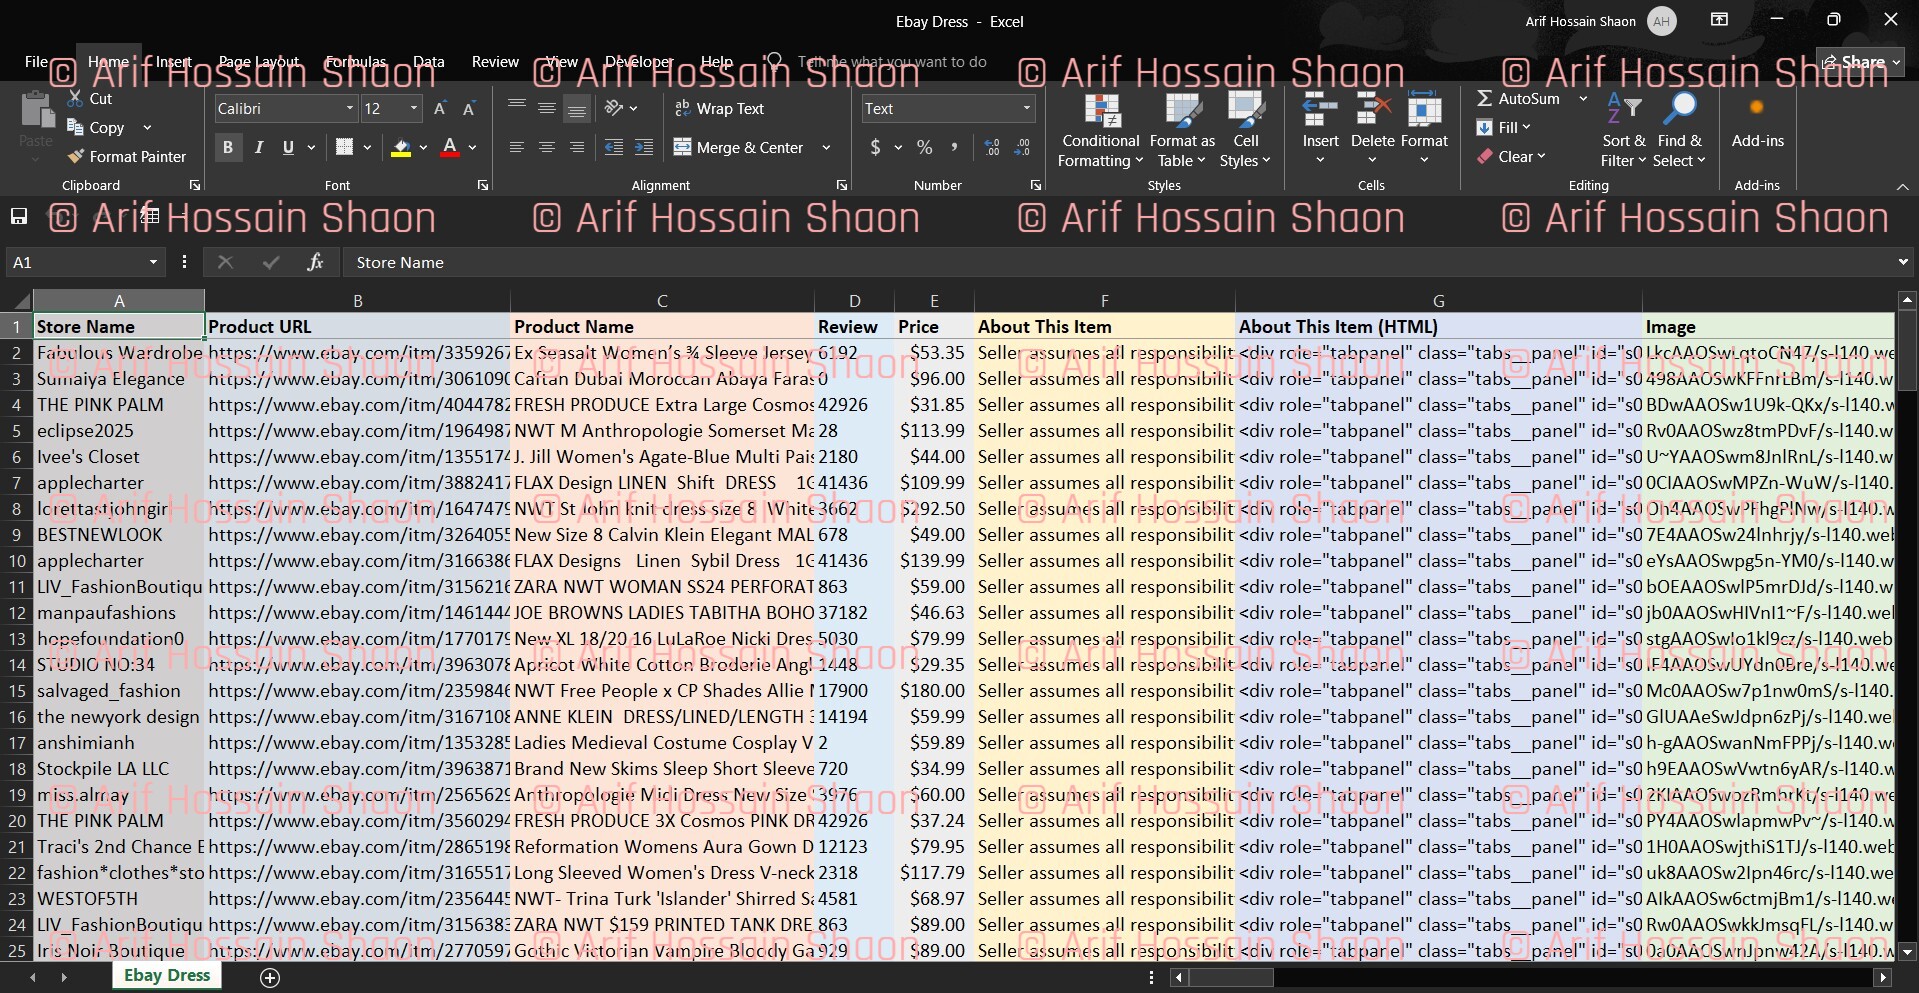Click the Insert Function fx icon
The width and height of the screenshot is (1919, 993).
click(x=315, y=262)
